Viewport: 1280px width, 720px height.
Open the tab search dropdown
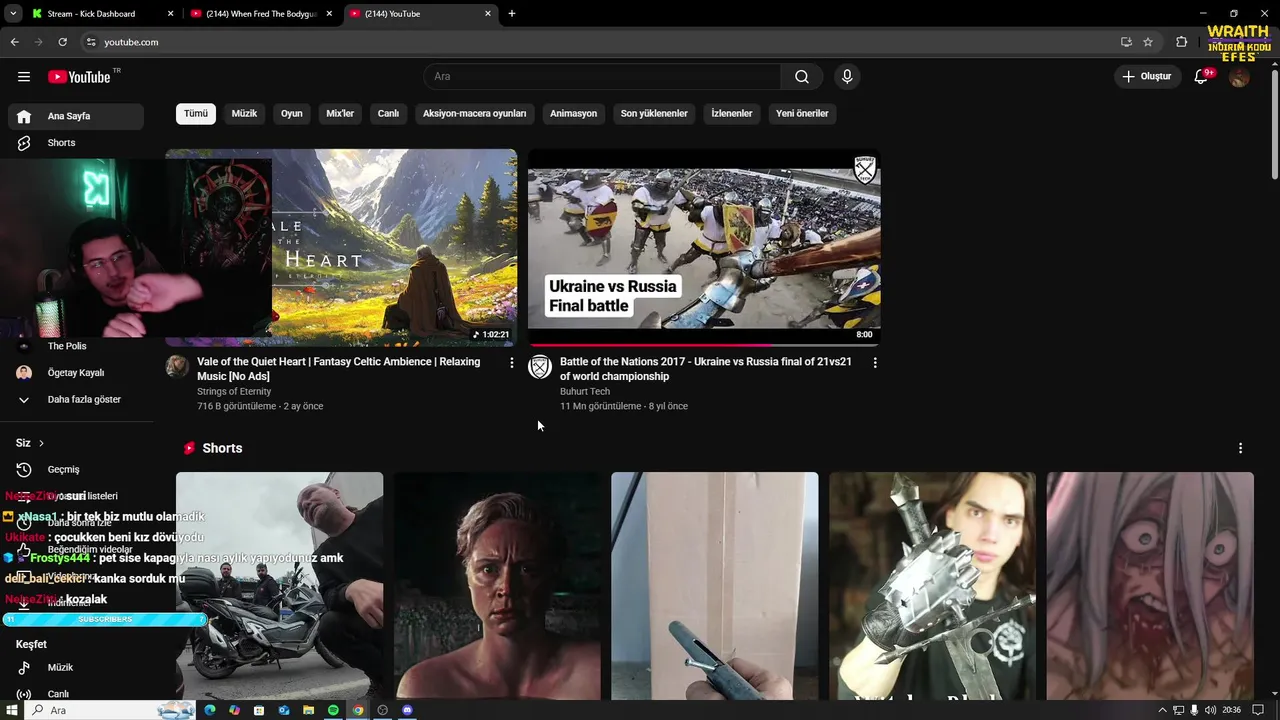pyautogui.click(x=13, y=14)
